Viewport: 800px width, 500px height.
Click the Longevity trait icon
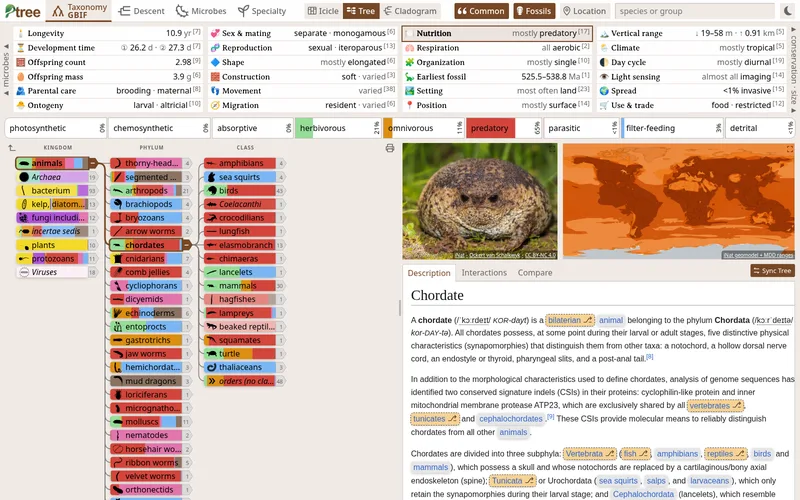click(20, 33)
